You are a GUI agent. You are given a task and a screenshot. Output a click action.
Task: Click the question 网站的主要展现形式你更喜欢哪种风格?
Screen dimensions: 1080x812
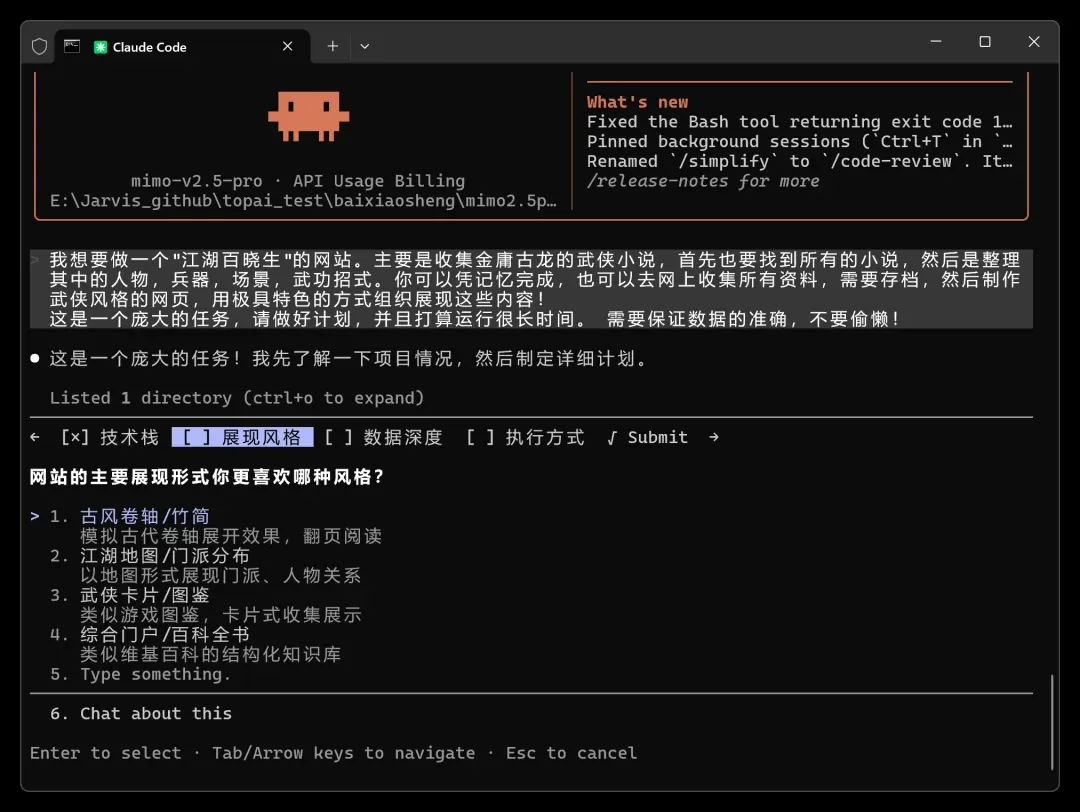(207, 477)
